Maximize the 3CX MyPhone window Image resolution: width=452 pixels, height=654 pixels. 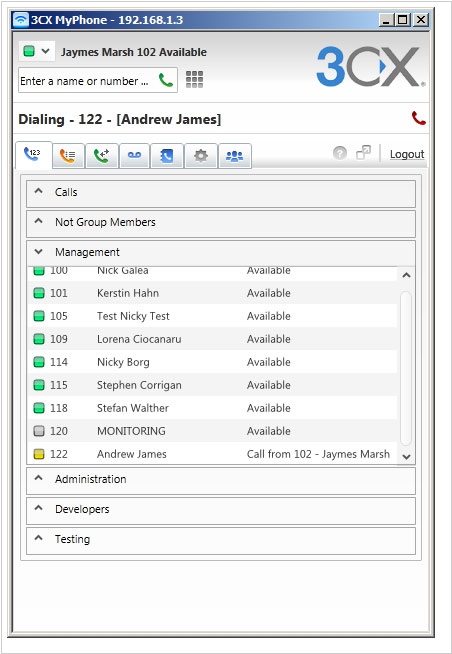pos(403,20)
